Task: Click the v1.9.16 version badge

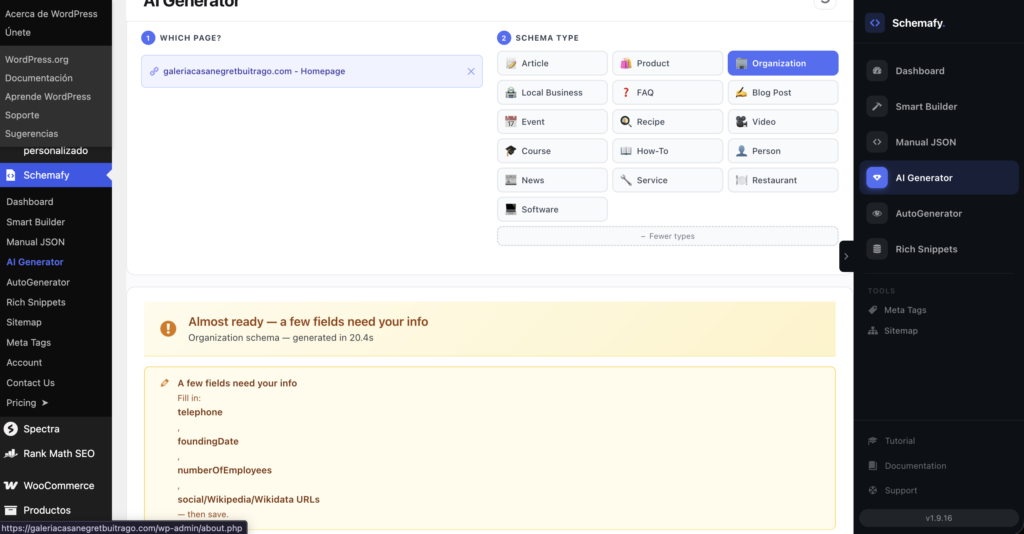Action: click(x=938, y=518)
